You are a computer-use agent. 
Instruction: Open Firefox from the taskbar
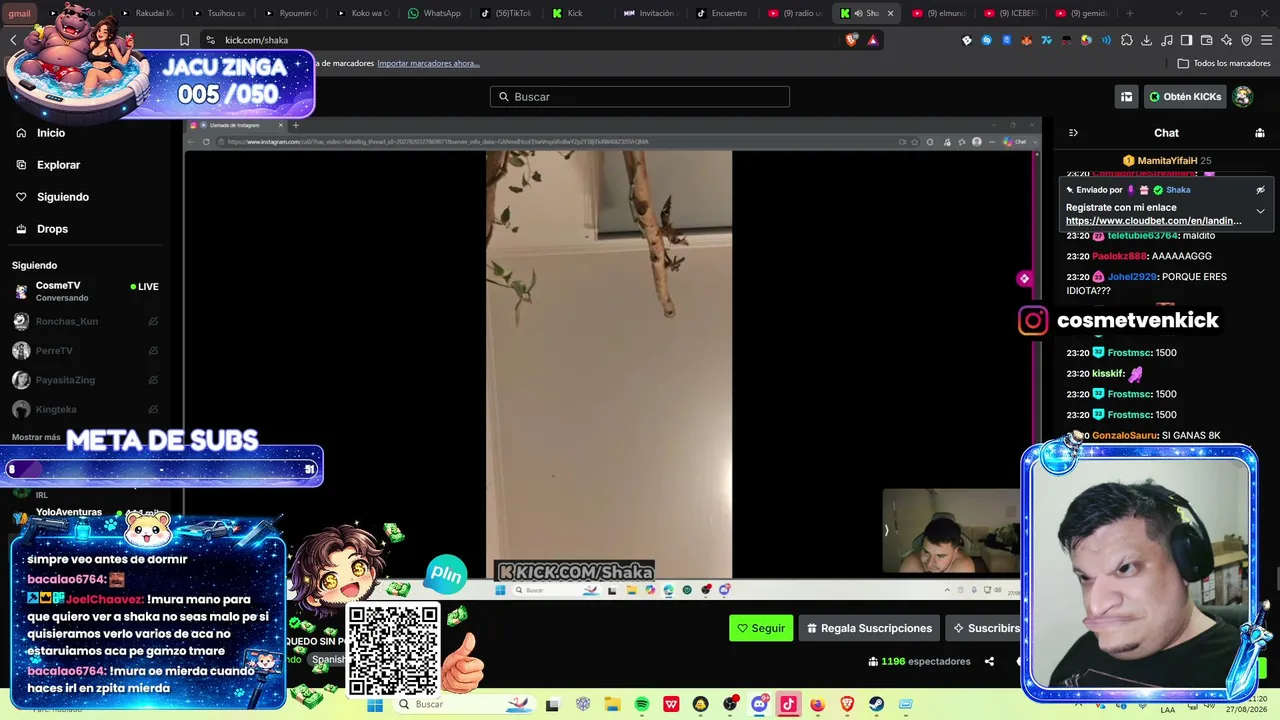(x=818, y=704)
